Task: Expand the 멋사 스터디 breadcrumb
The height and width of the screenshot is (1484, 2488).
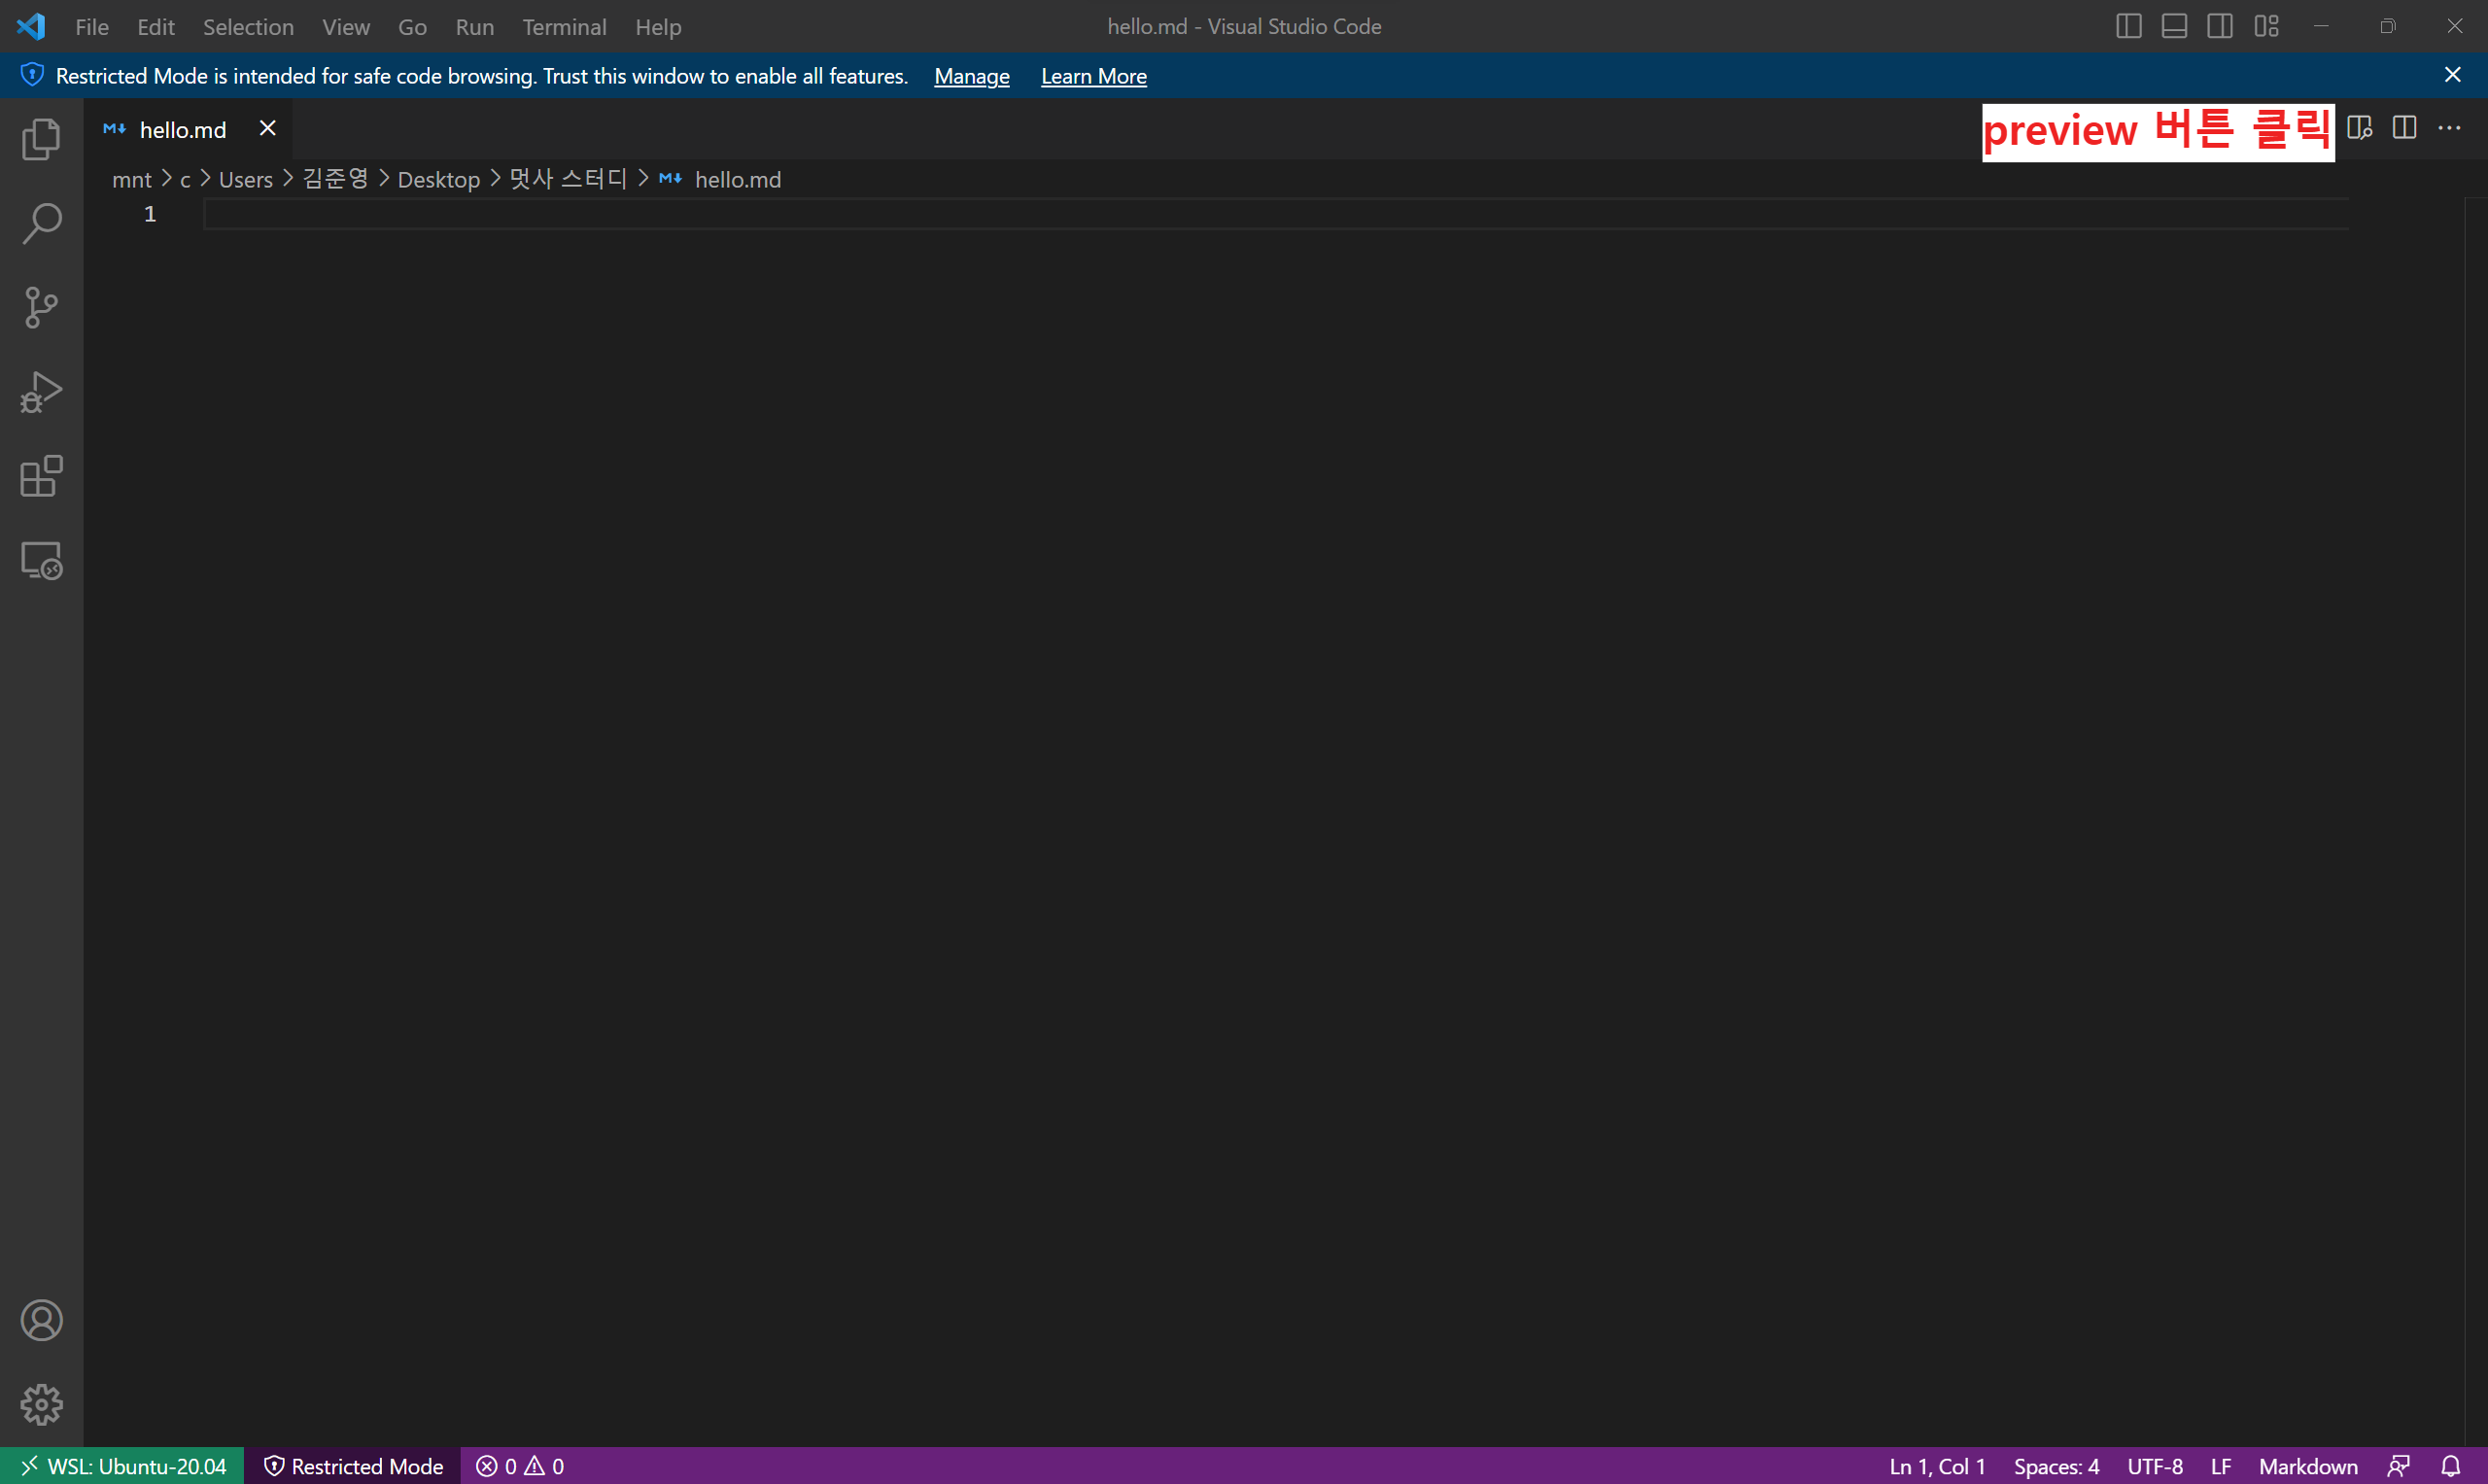Action: 568,179
